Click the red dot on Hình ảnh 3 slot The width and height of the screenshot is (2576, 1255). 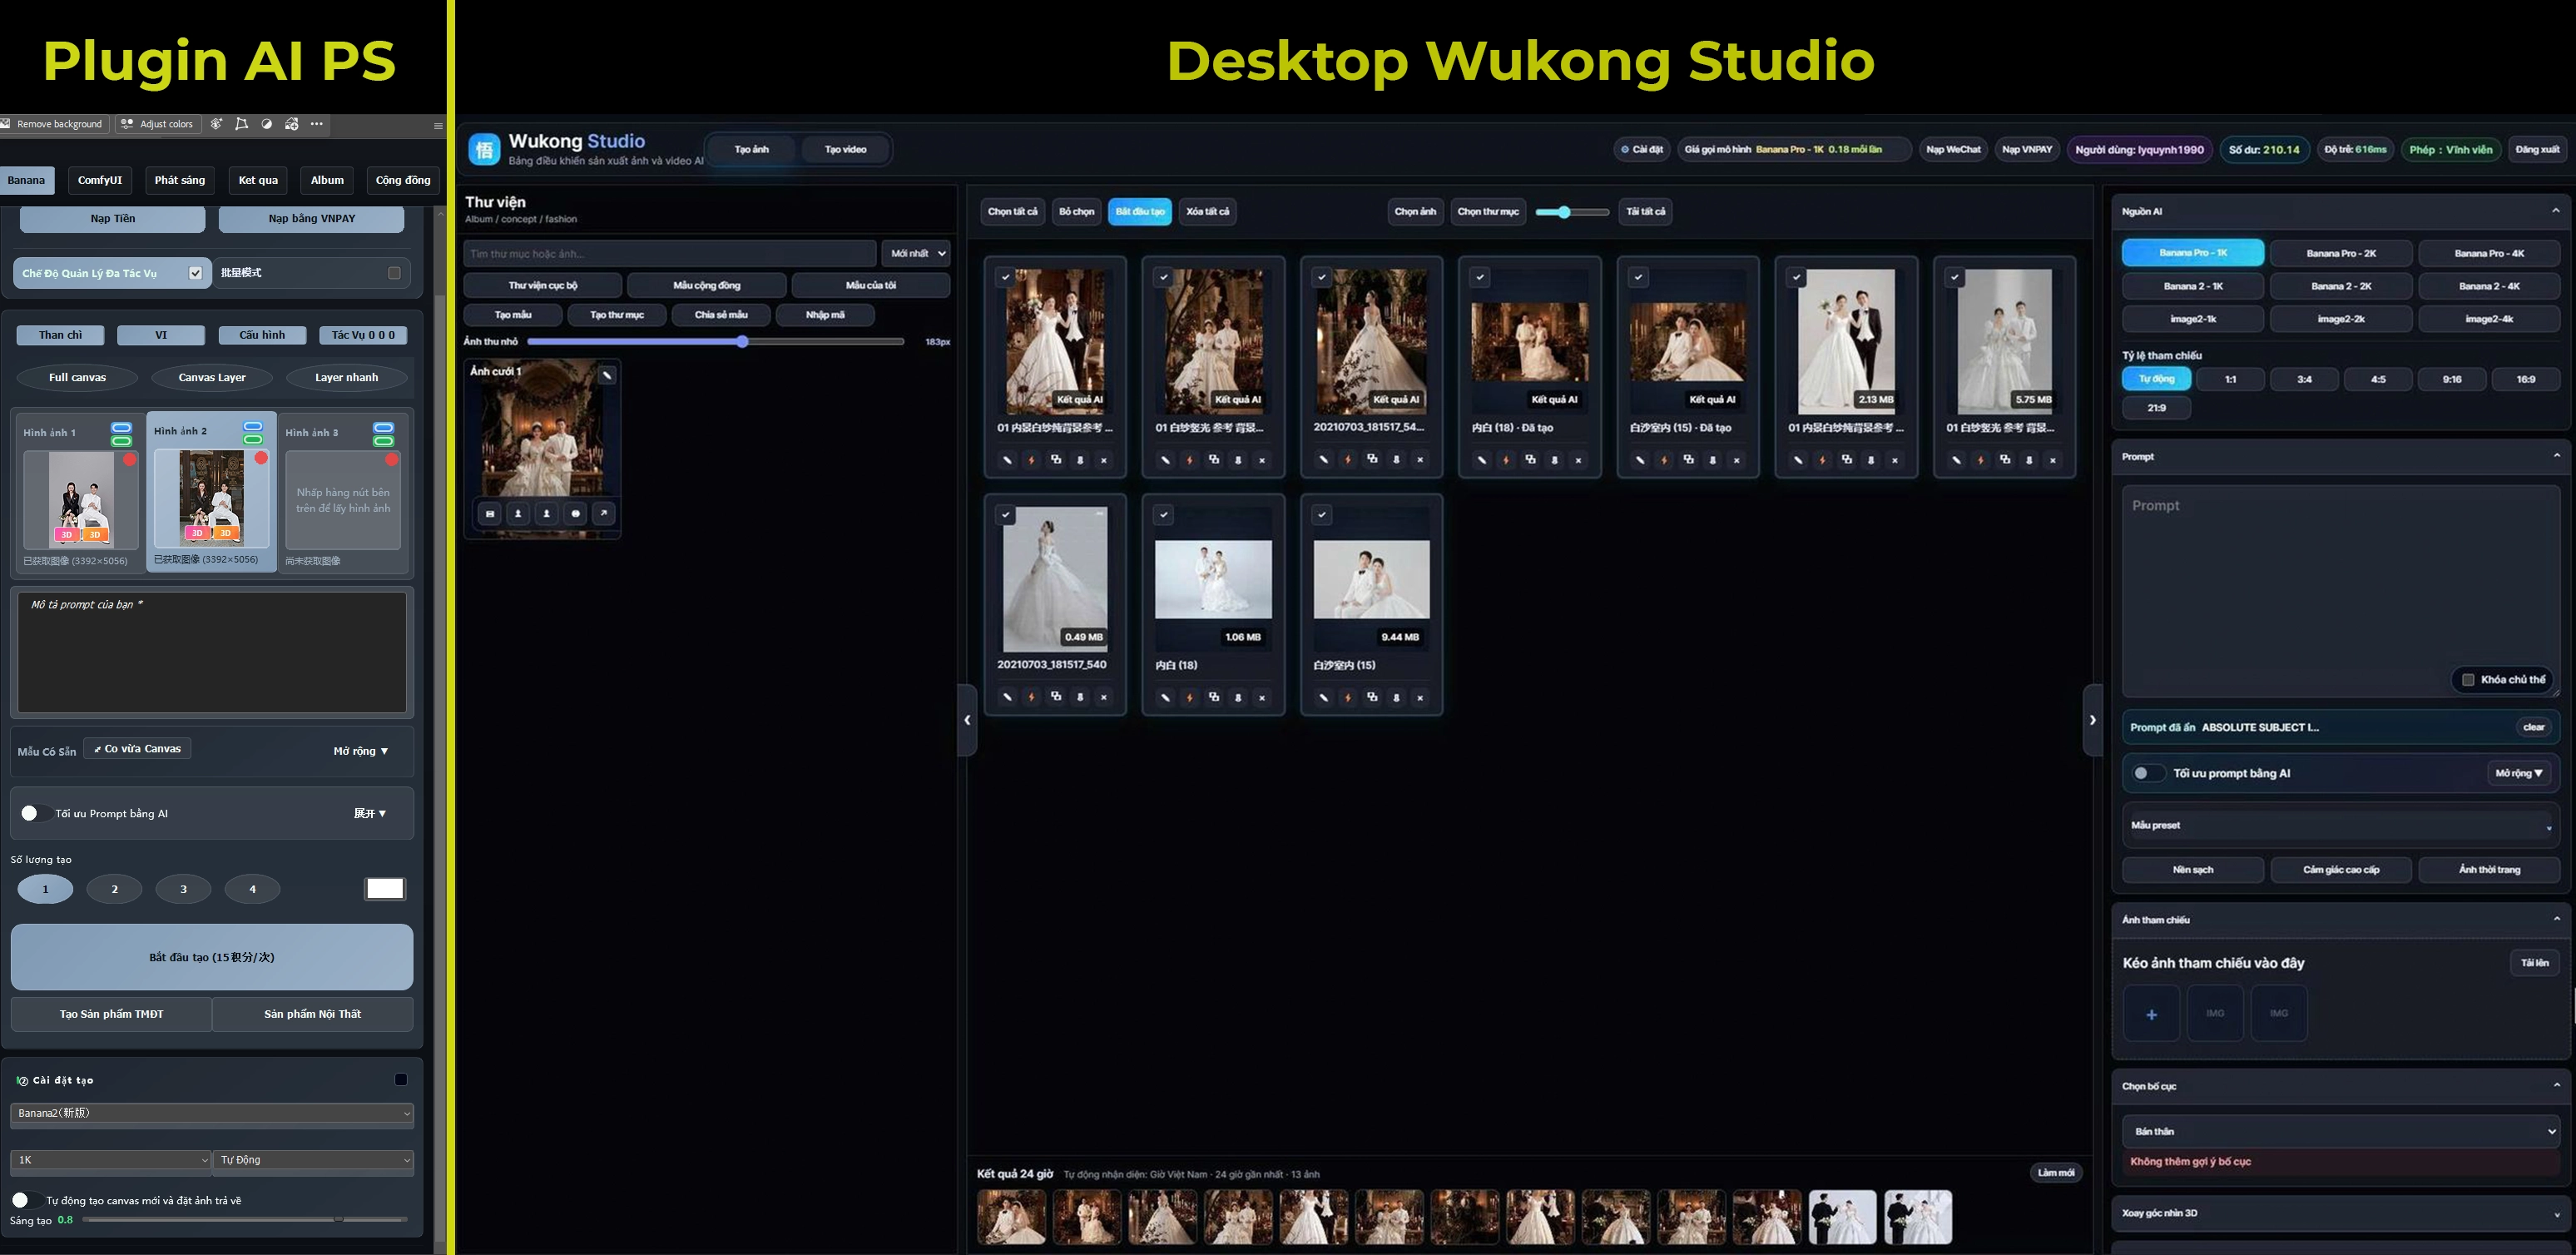pos(392,460)
